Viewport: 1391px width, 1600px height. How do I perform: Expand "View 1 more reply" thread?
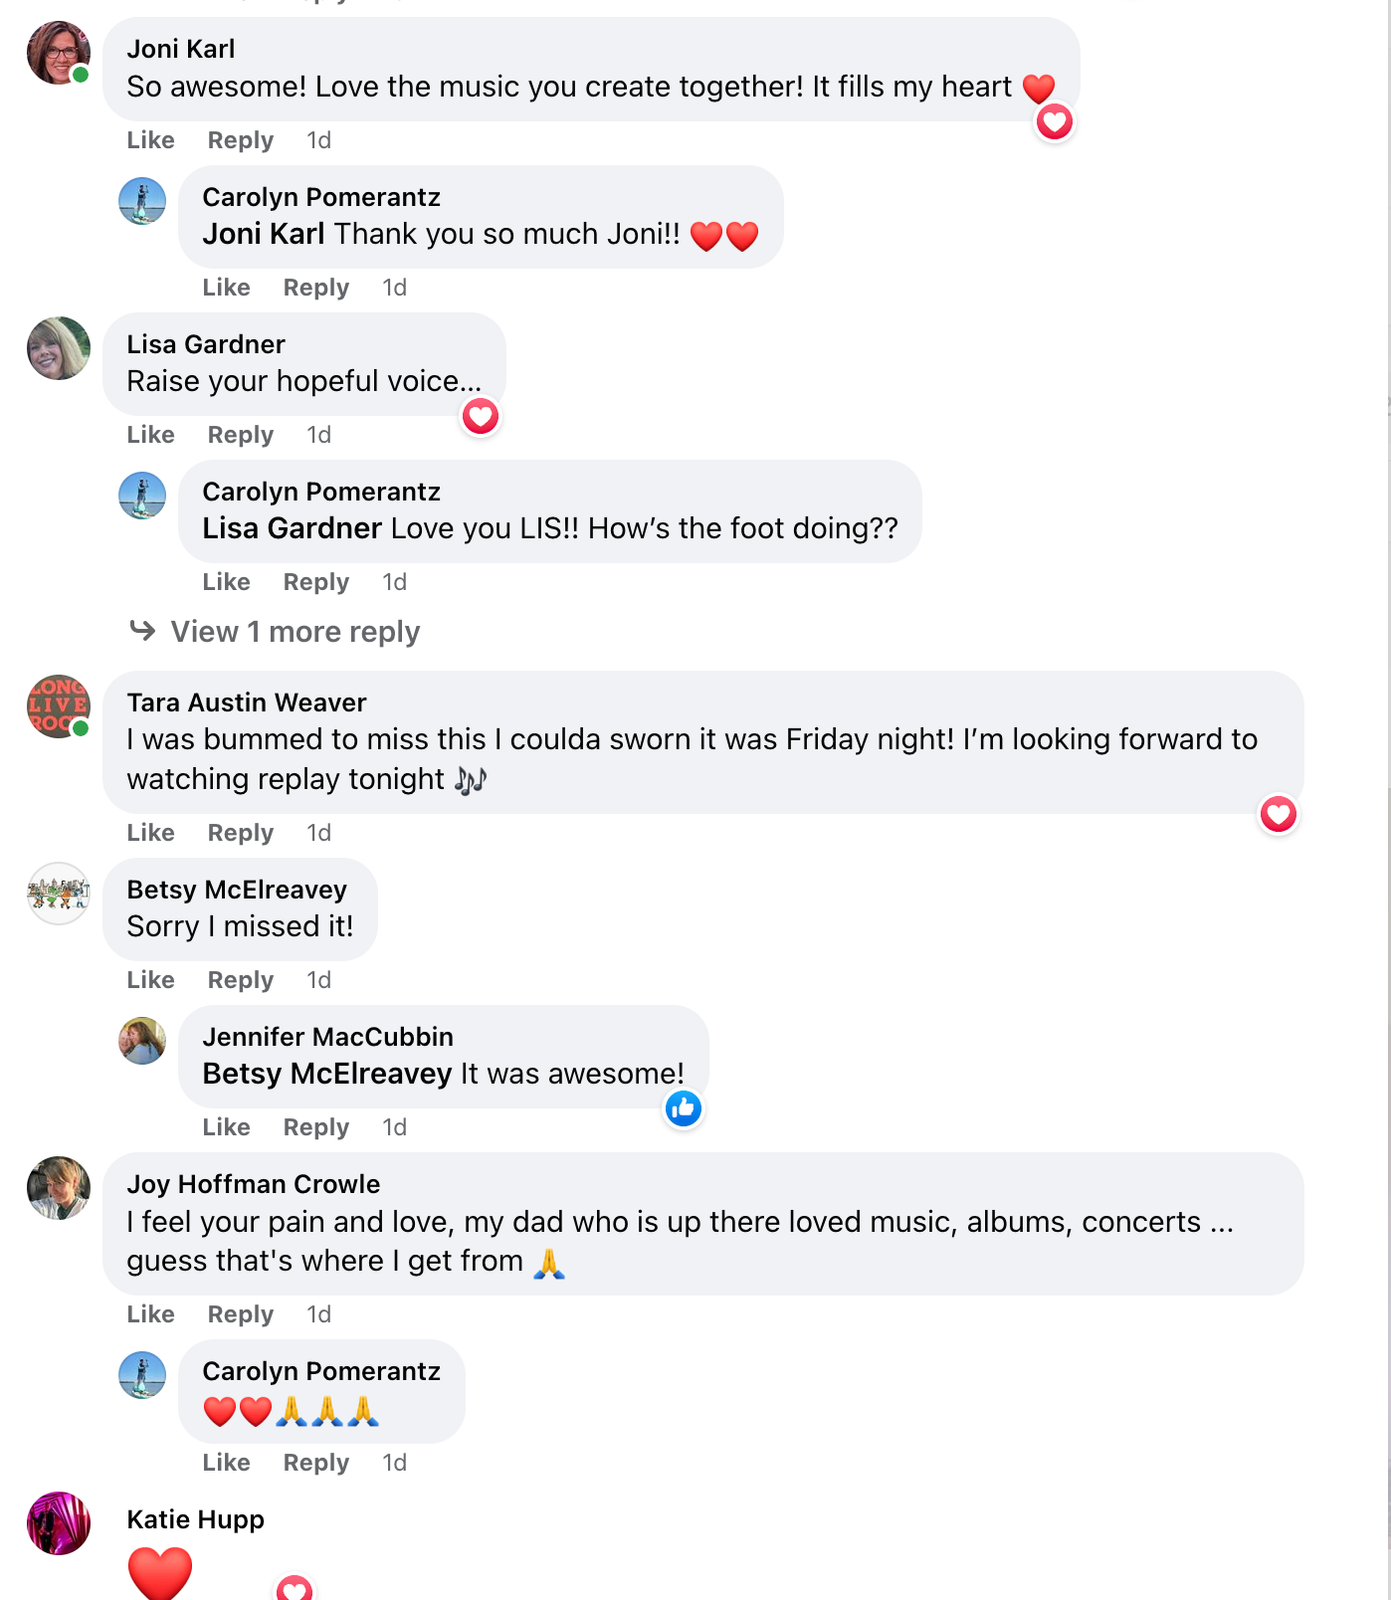[294, 632]
